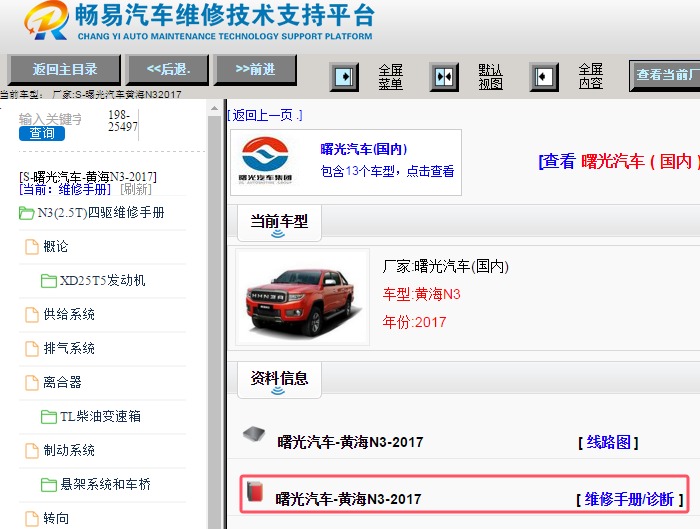The width and height of the screenshot is (700, 529).
Task: Click the N3(2.5T) open folder icon
Action: click(x=26, y=213)
